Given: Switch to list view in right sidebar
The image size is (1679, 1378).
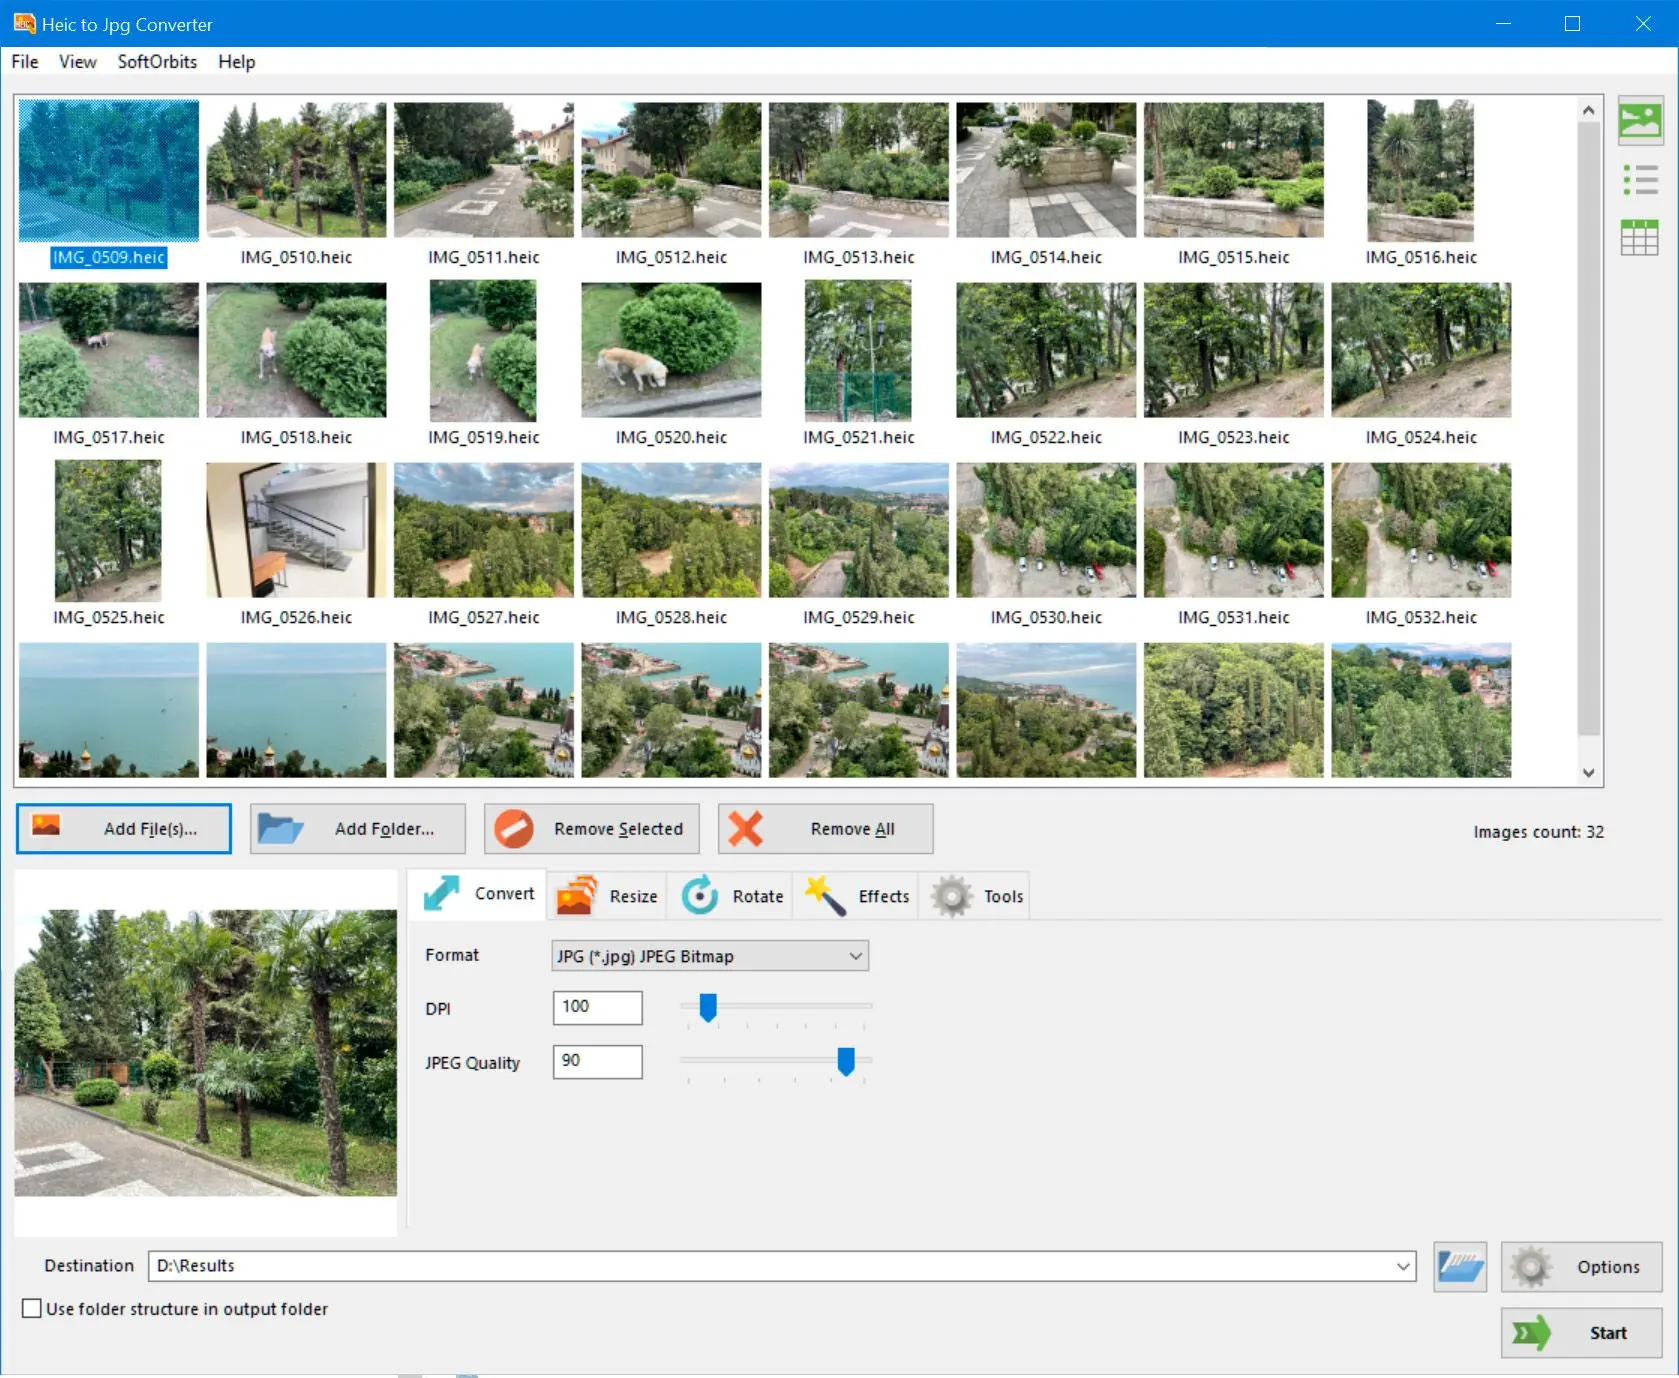Looking at the screenshot, I should (x=1640, y=179).
